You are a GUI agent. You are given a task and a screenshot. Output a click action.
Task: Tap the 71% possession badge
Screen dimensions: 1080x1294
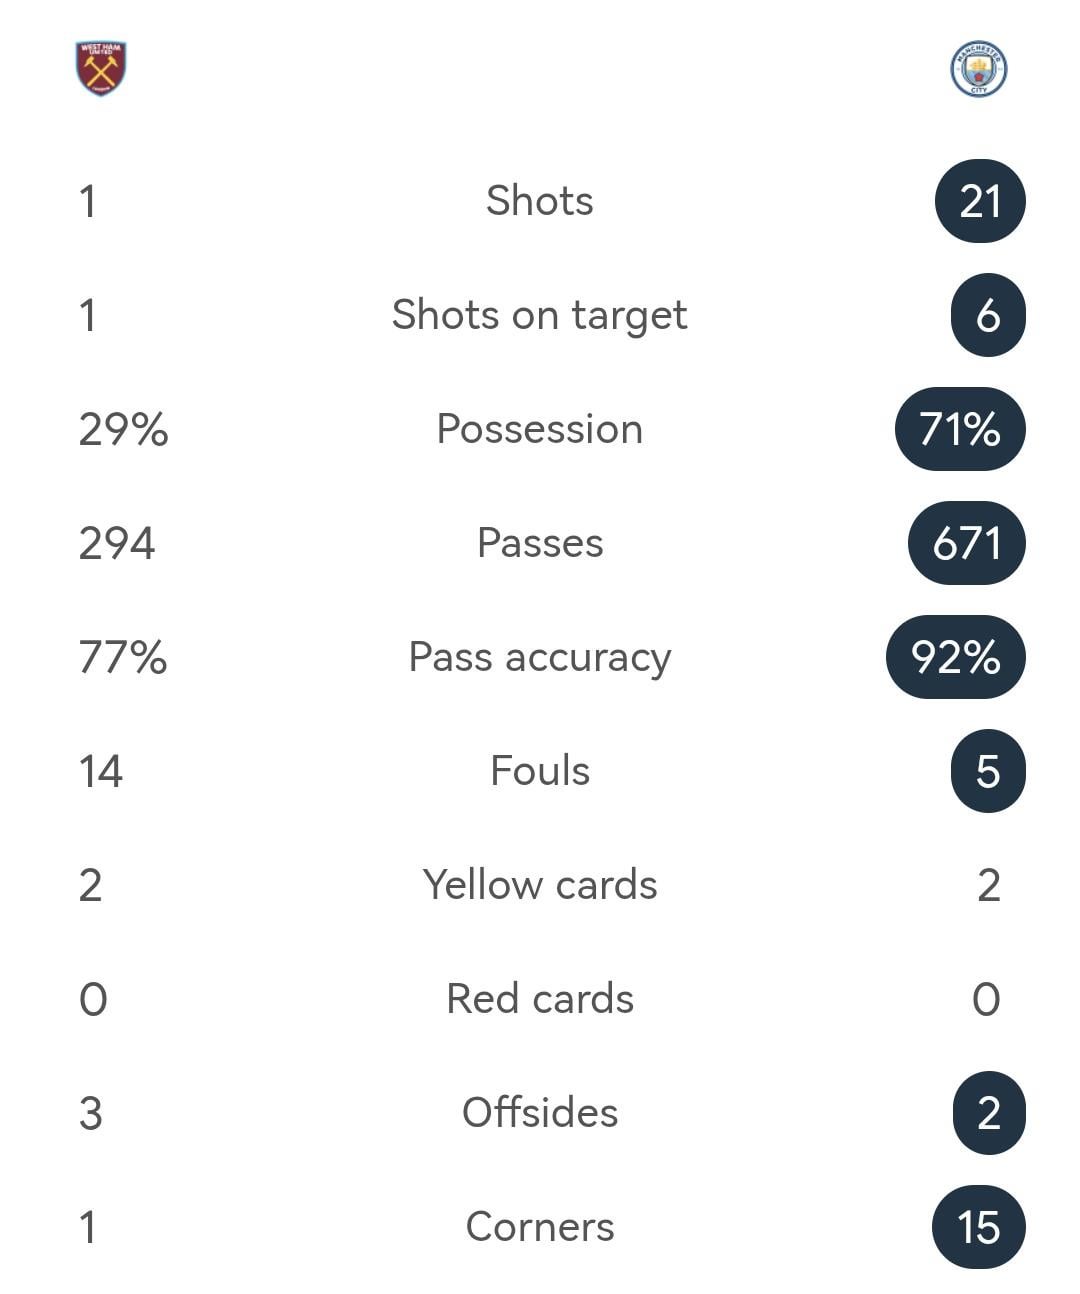tap(960, 429)
